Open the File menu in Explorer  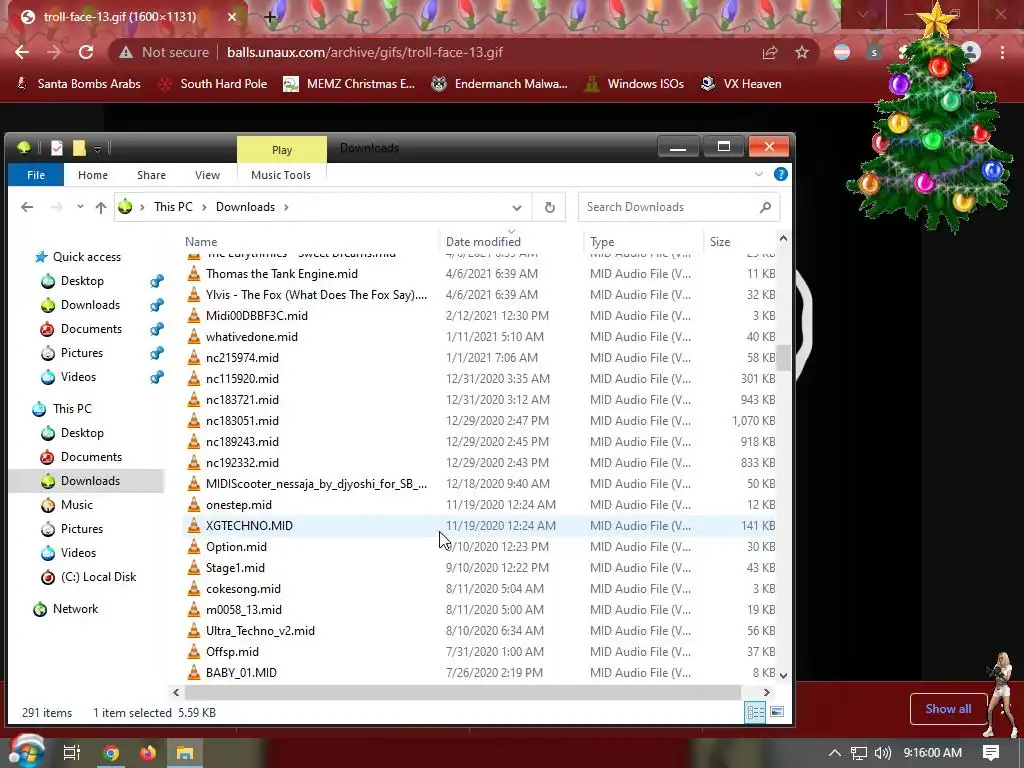pyautogui.click(x=36, y=175)
